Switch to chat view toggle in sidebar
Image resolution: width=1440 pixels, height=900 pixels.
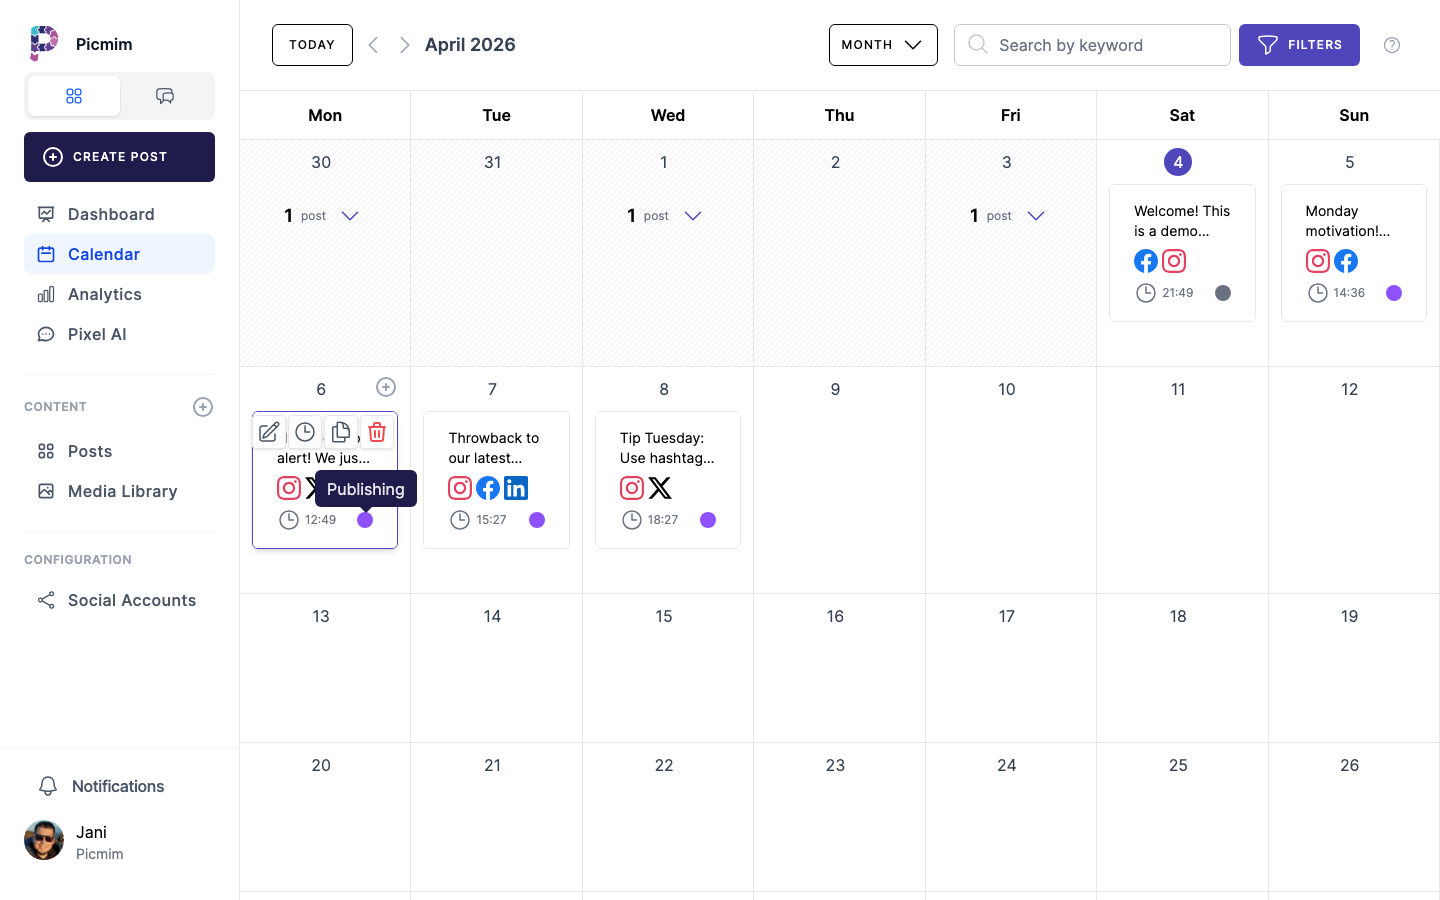pos(165,96)
